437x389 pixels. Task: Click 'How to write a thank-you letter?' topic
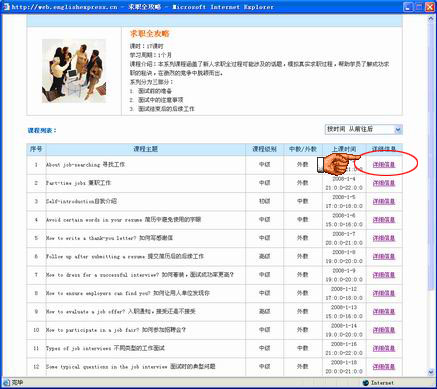click(109, 238)
